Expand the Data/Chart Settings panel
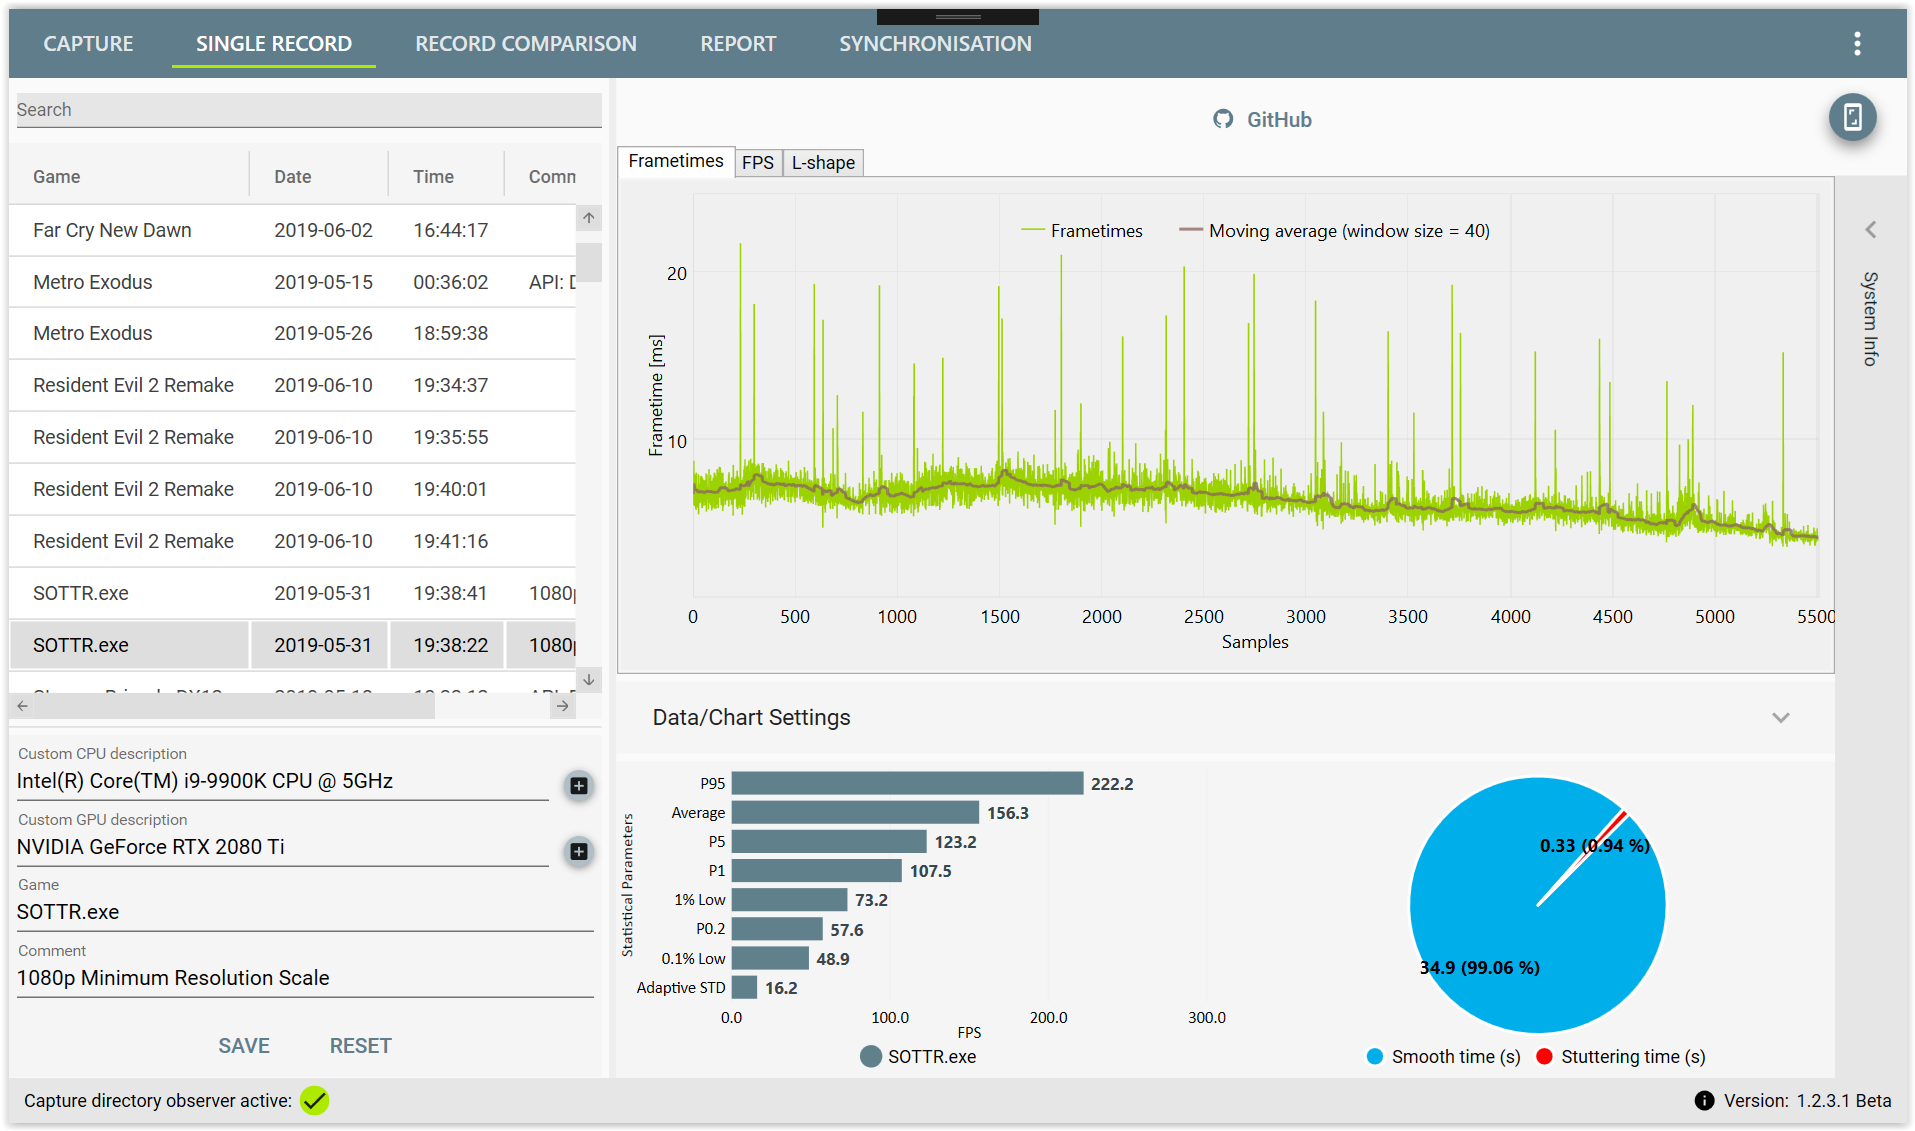 point(1781,718)
